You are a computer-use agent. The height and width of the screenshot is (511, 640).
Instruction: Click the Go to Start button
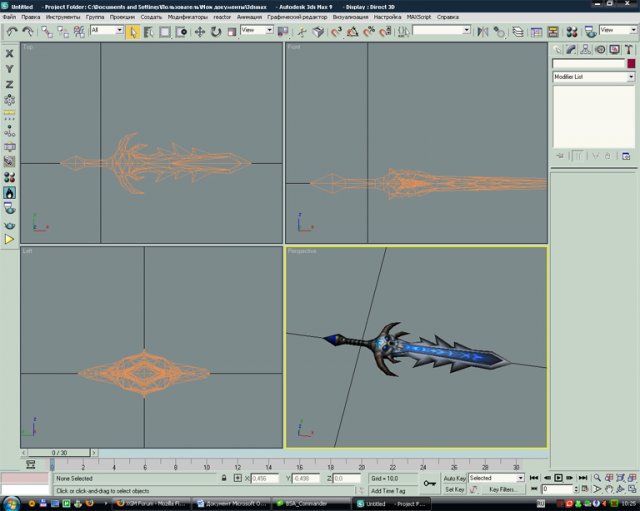533,478
